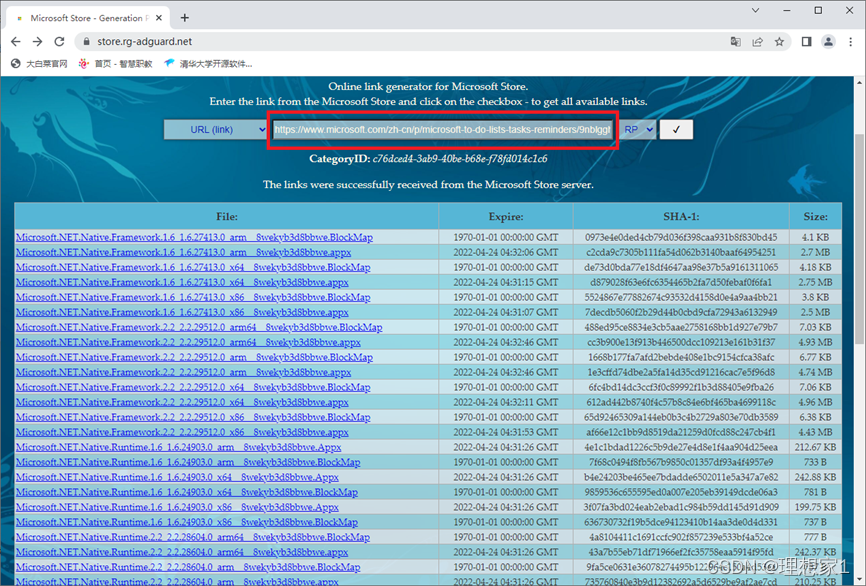The height and width of the screenshot is (586, 866).
Task: Download Framework.1.6 1.6.27413.0 x86 appx file
Action: [x=182, y=312]
